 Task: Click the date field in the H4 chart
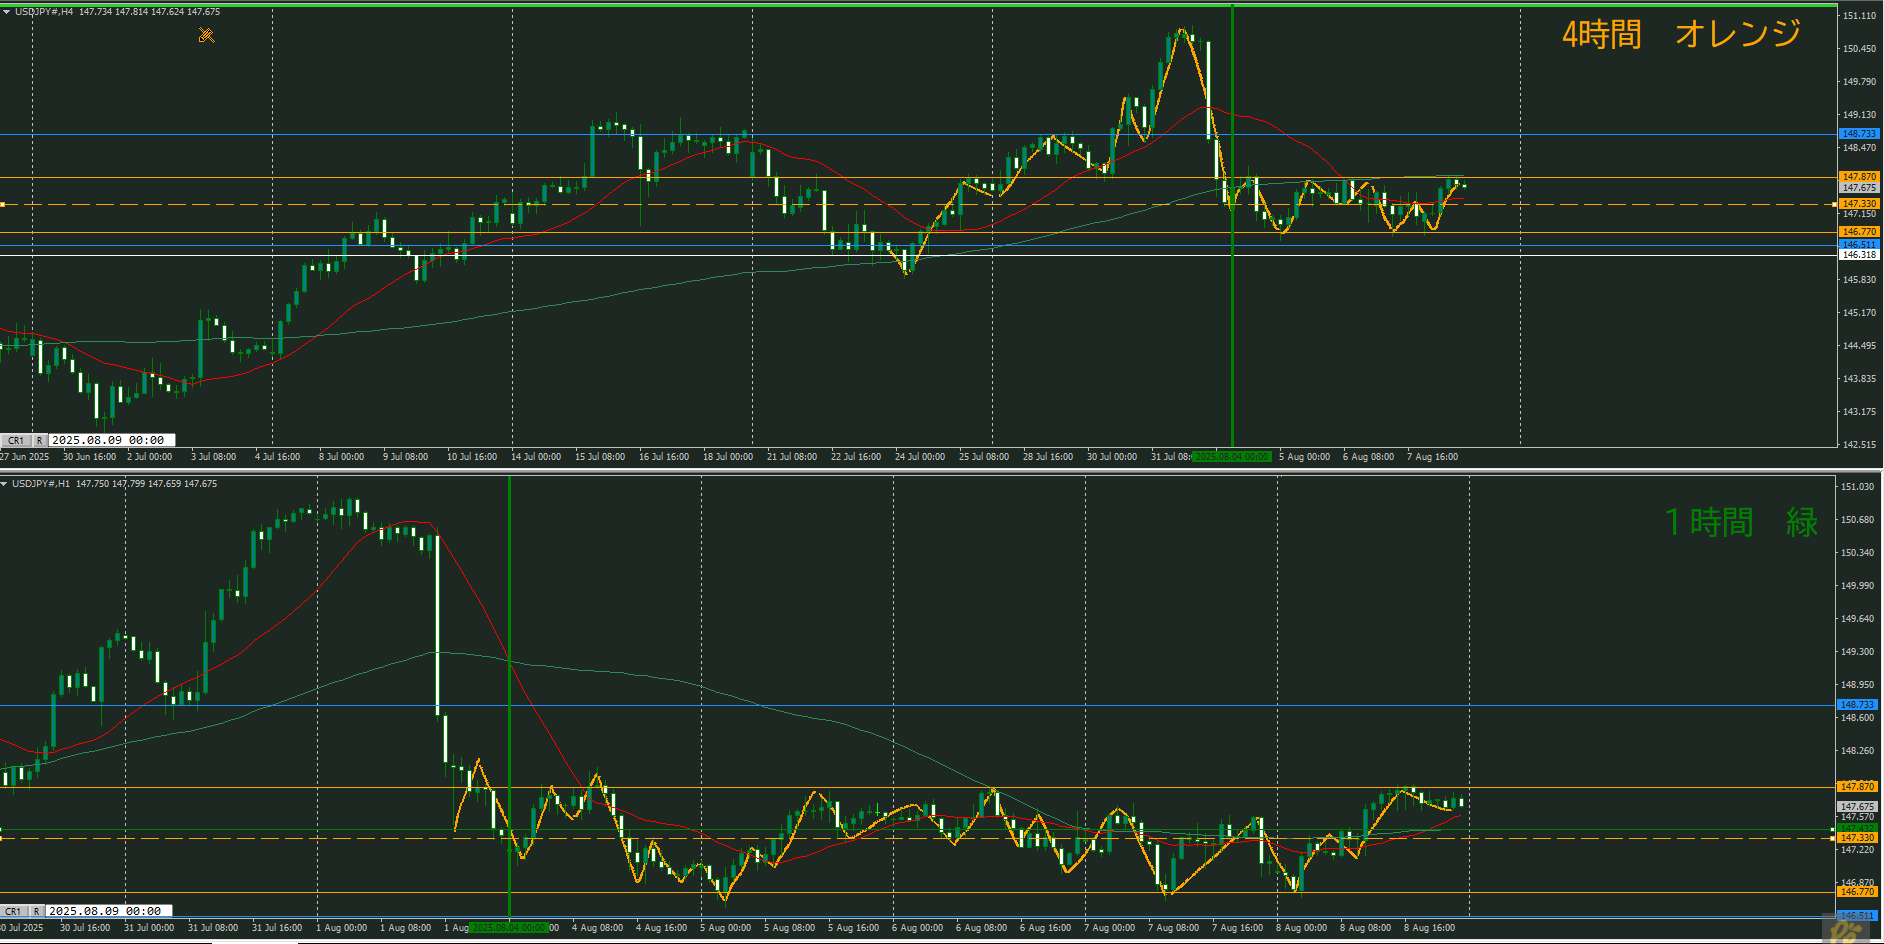pos(112,440)
